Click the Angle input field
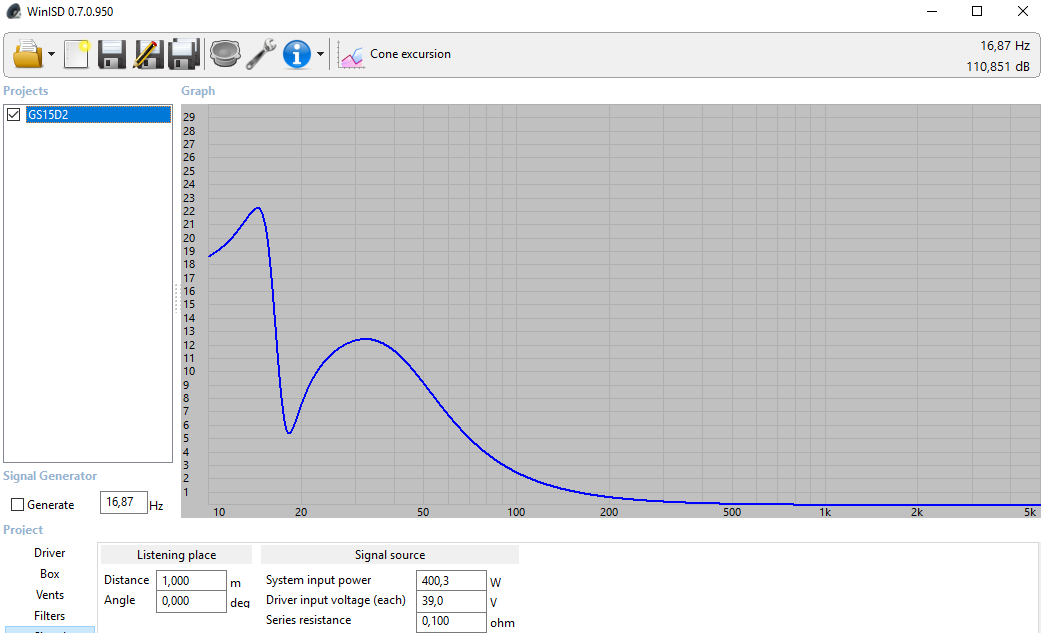Screen dimensions: 1046x633 tap(191, 601)
